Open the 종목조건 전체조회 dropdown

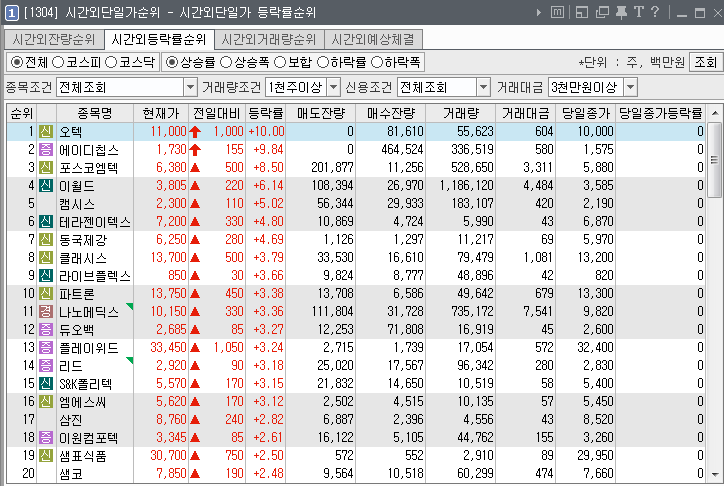click(190, 87)
